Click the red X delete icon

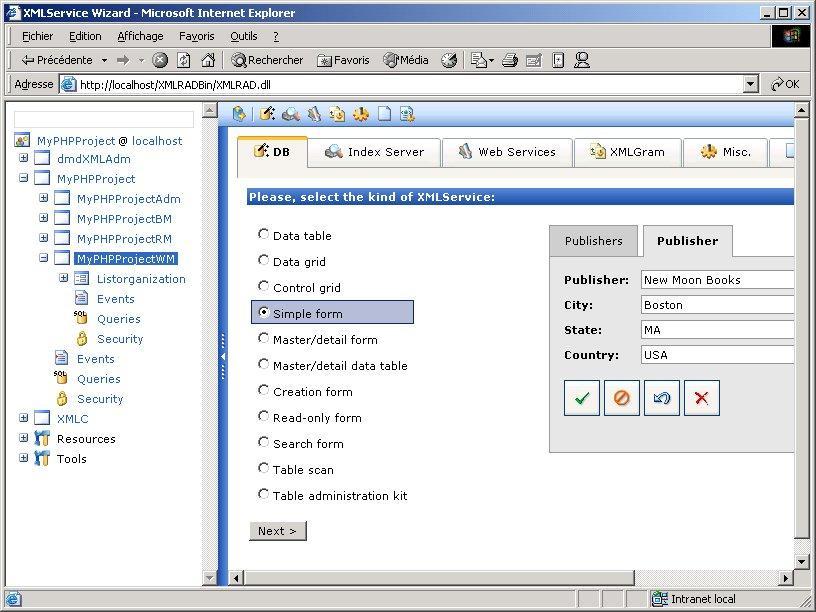[701, 398]
